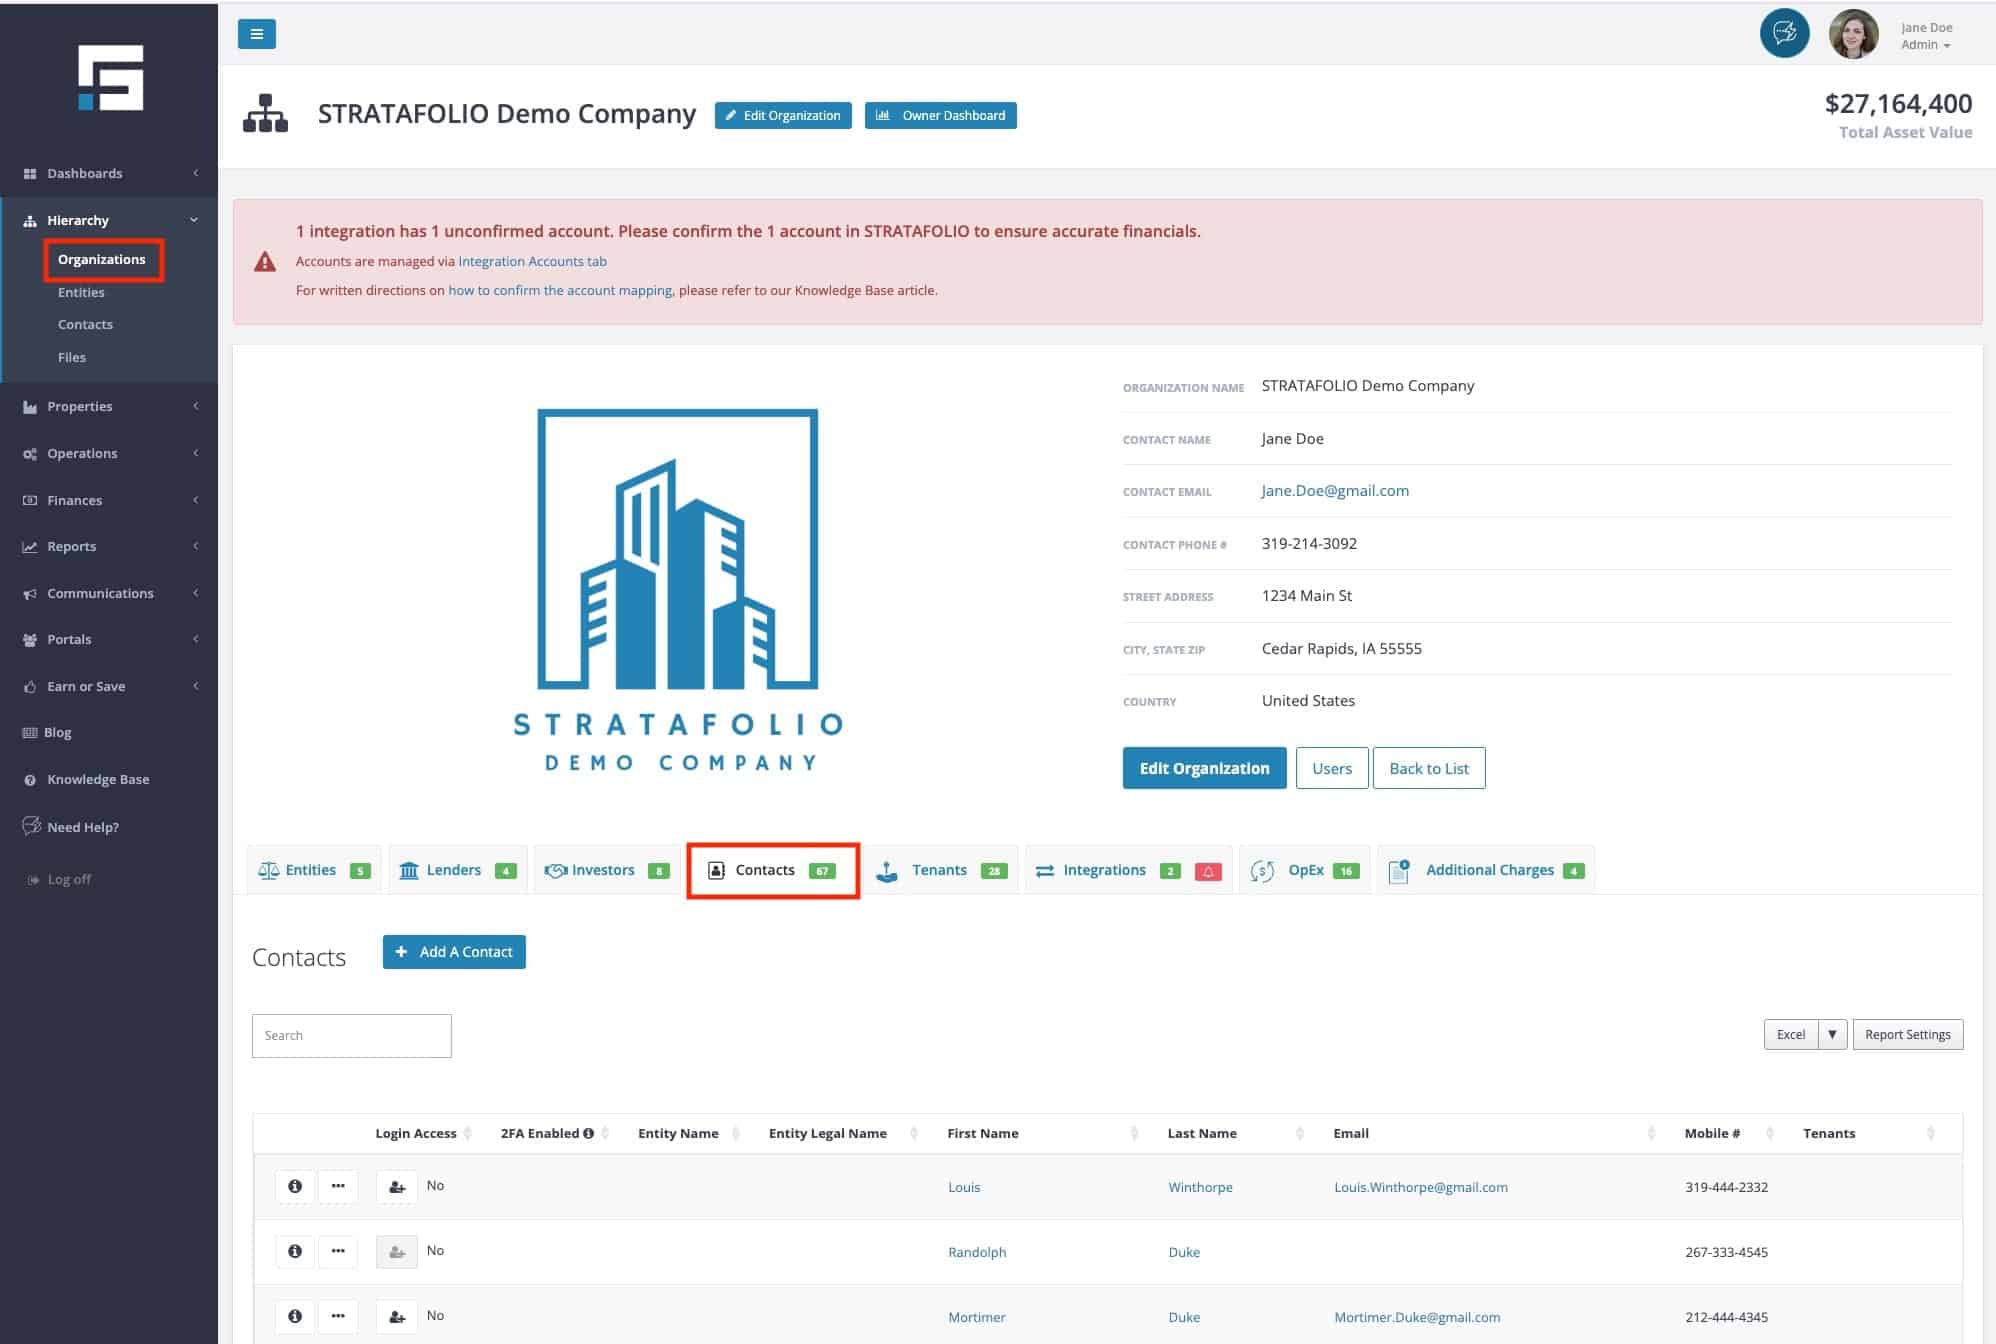Switch to the Tenants tab
The height and width of the screenshot is (1344, 1996).
click(x=939, y=870)
